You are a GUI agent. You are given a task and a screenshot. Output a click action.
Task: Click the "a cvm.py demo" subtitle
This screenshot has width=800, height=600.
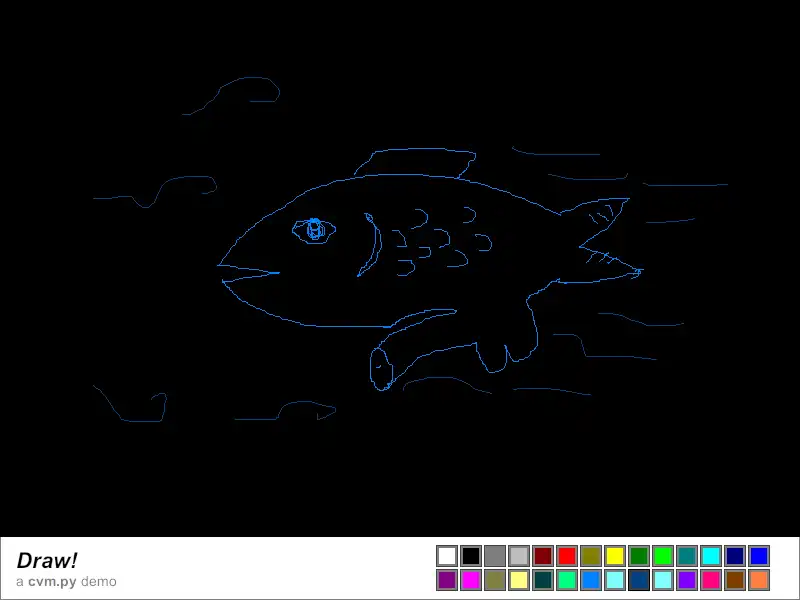(x=66, y=582)
